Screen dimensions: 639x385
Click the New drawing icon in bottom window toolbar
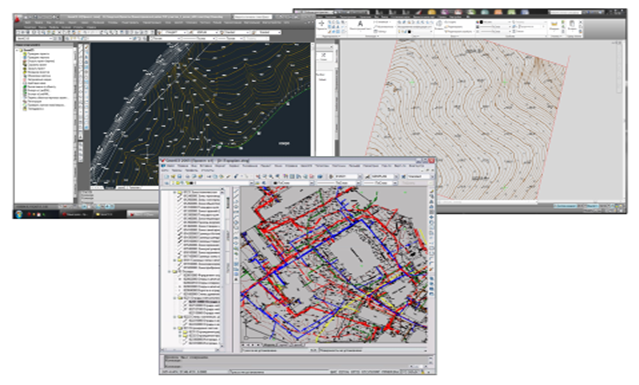167,176
